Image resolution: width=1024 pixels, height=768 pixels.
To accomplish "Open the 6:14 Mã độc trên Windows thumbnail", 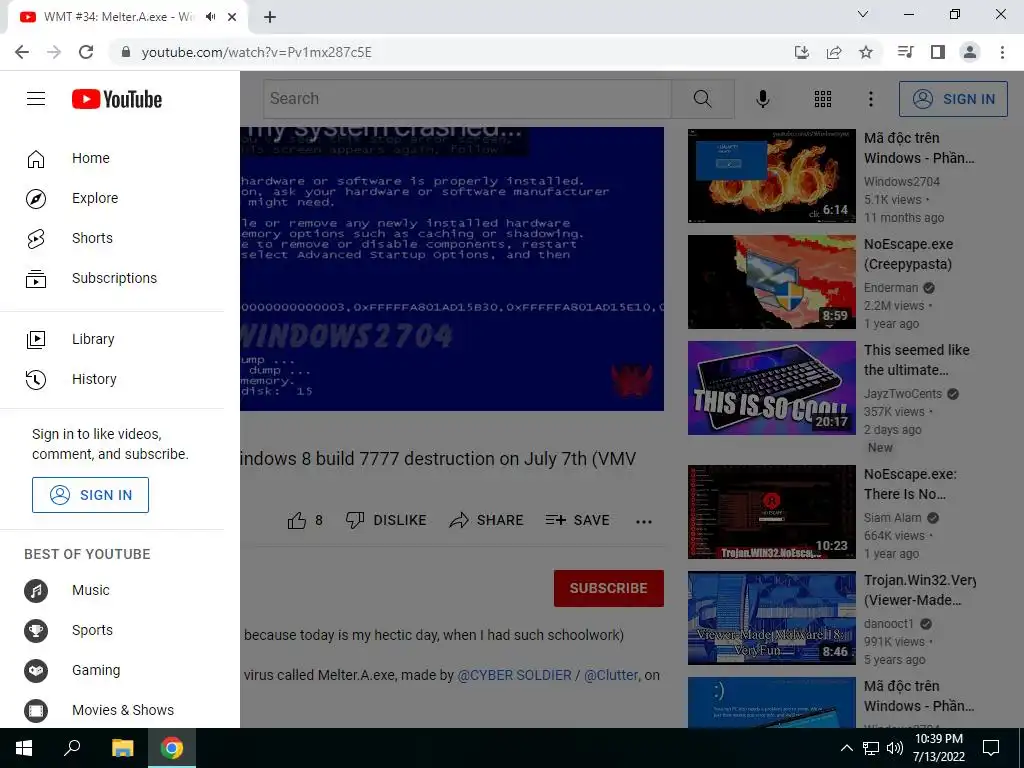I will [772, 176].
